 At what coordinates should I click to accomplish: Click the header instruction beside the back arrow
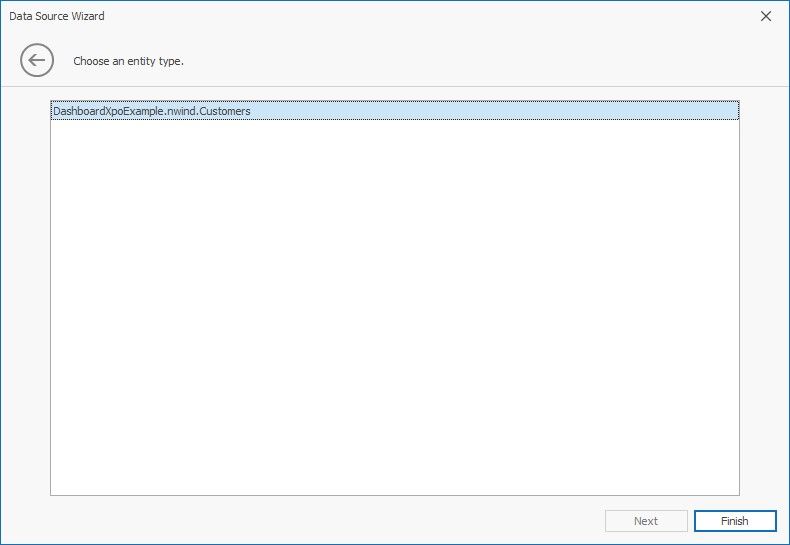128,61
